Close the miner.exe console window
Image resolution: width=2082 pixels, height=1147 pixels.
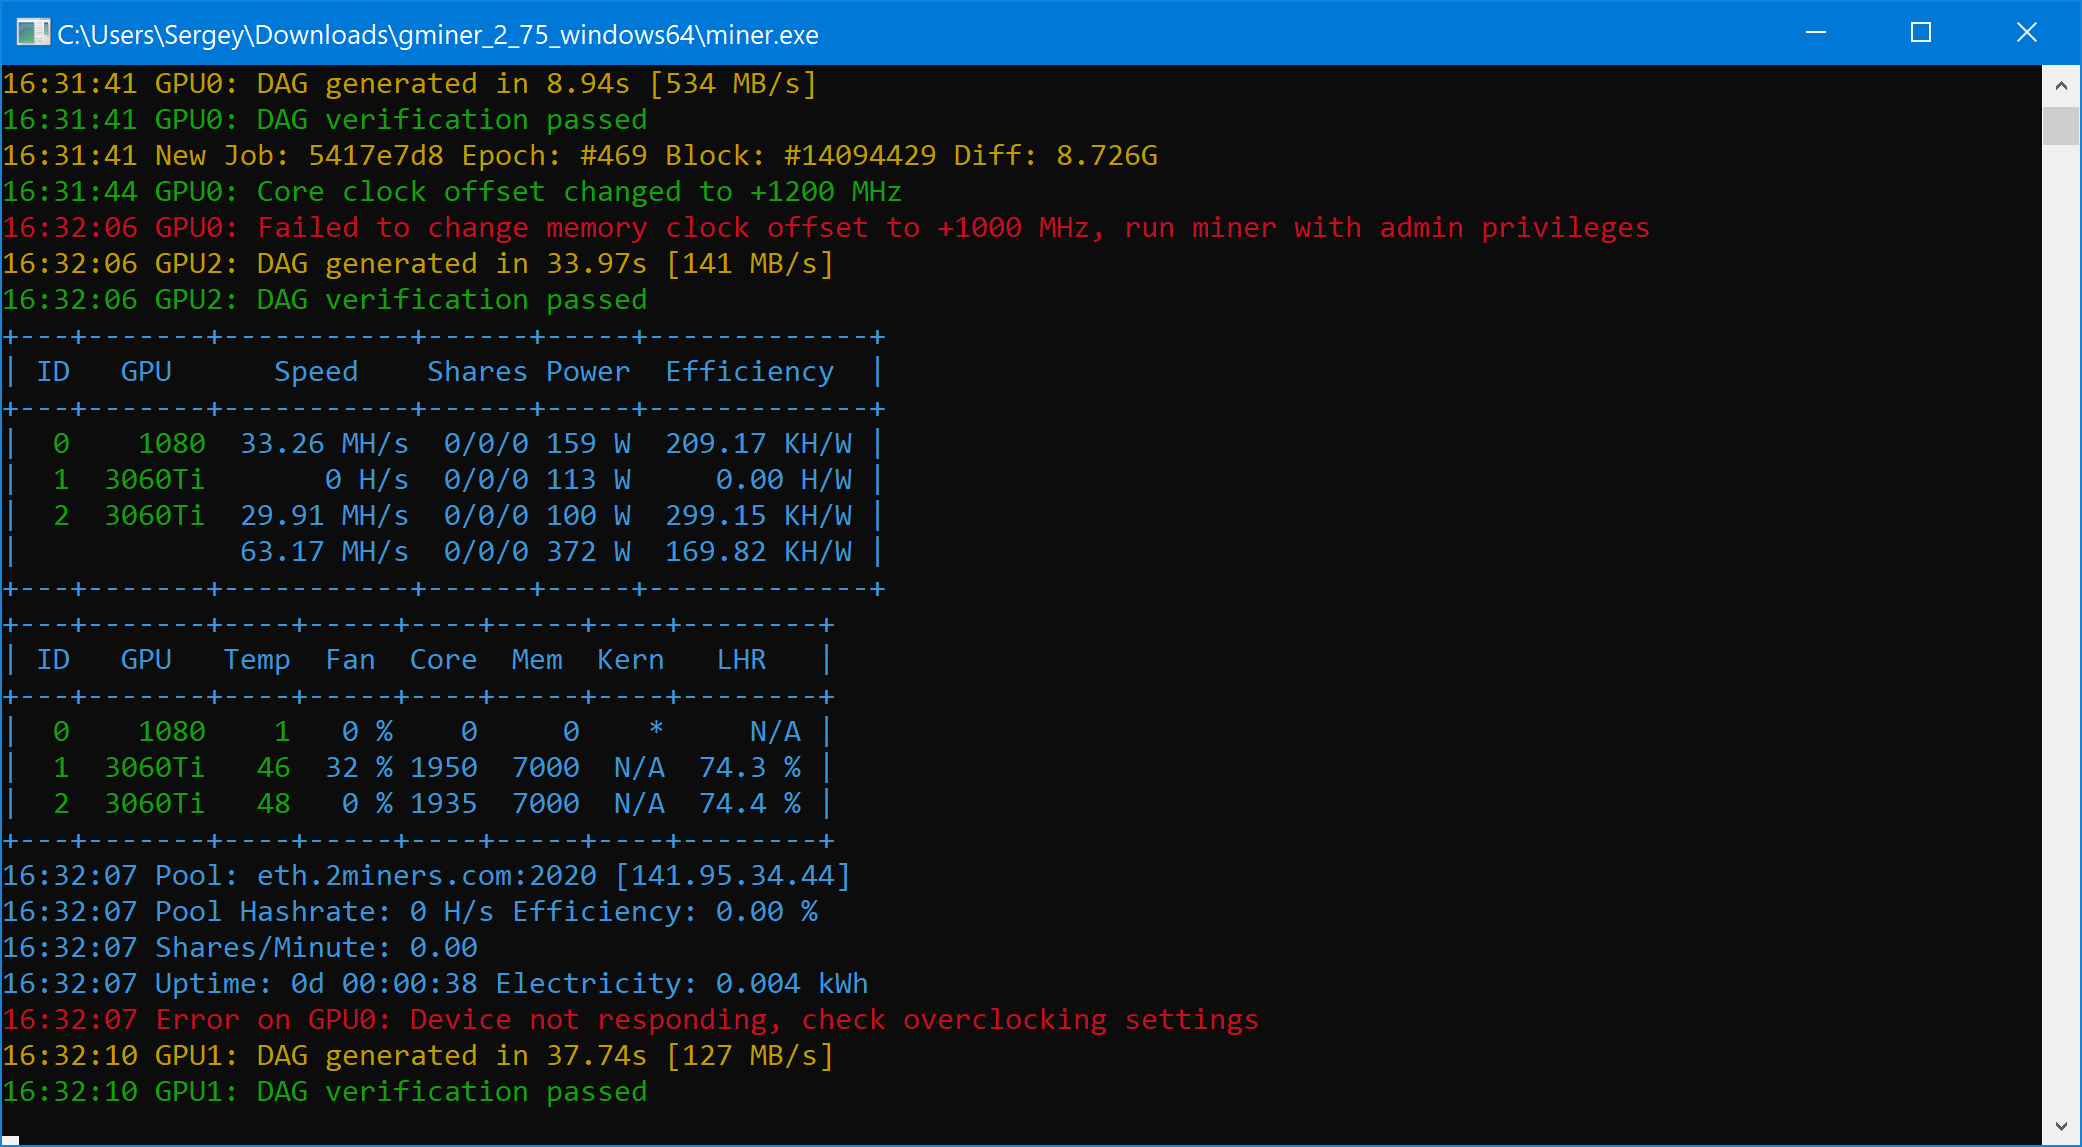click(x=2026, y=33)
